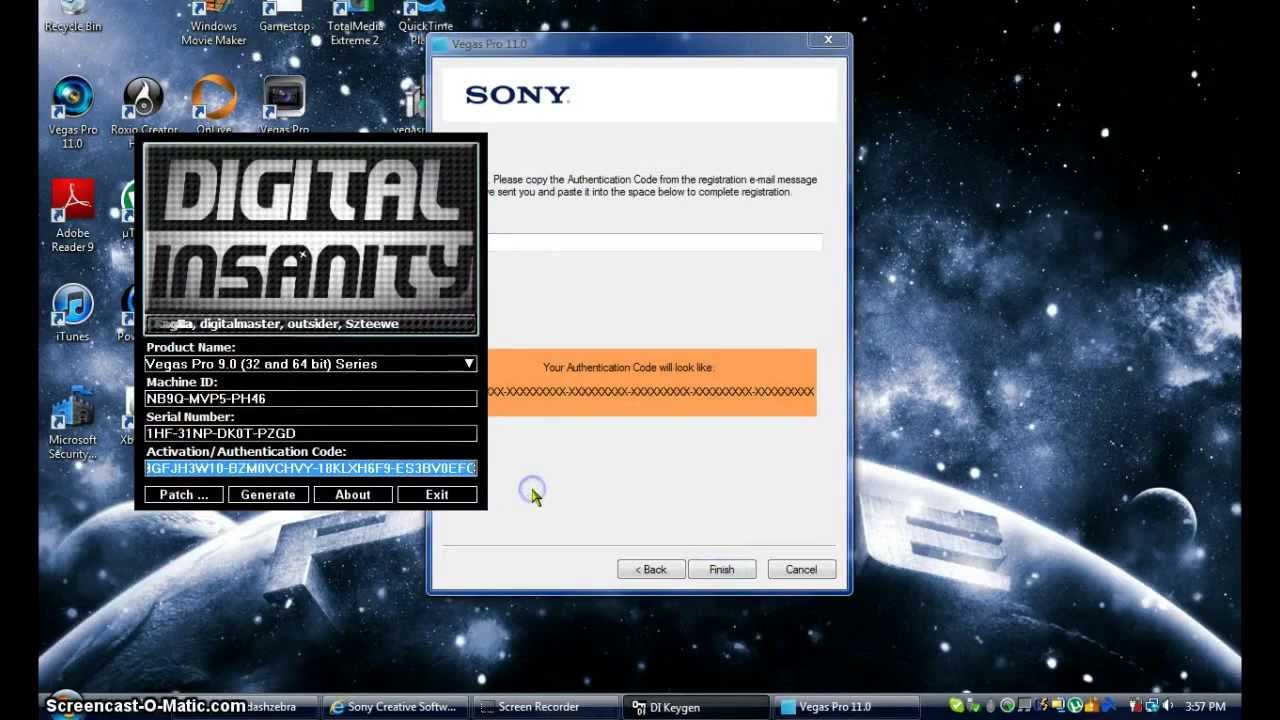The width and height of the screenshot is (1280, 720).
Task: Select the OnLive desktop shortcut
Action: point(214,106)
